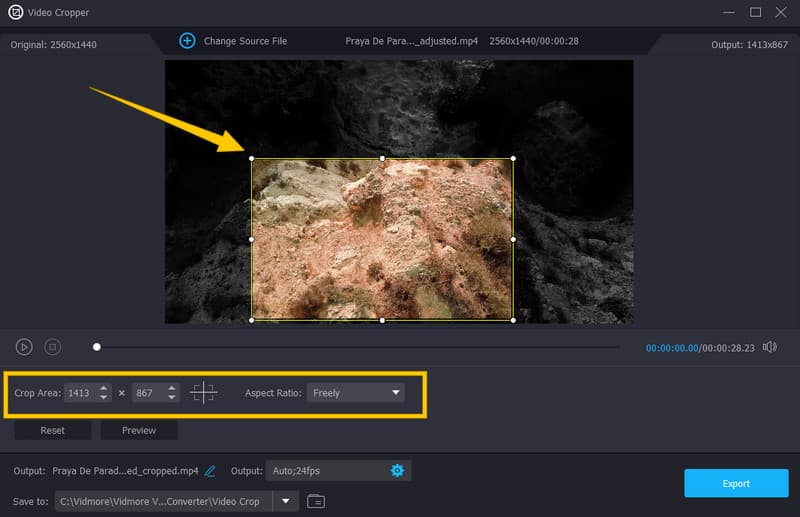Viewport: 800px width, 517px height.
Task: Click the top-left crop handle
Action: pyautogui.click(x=251, y=158)
